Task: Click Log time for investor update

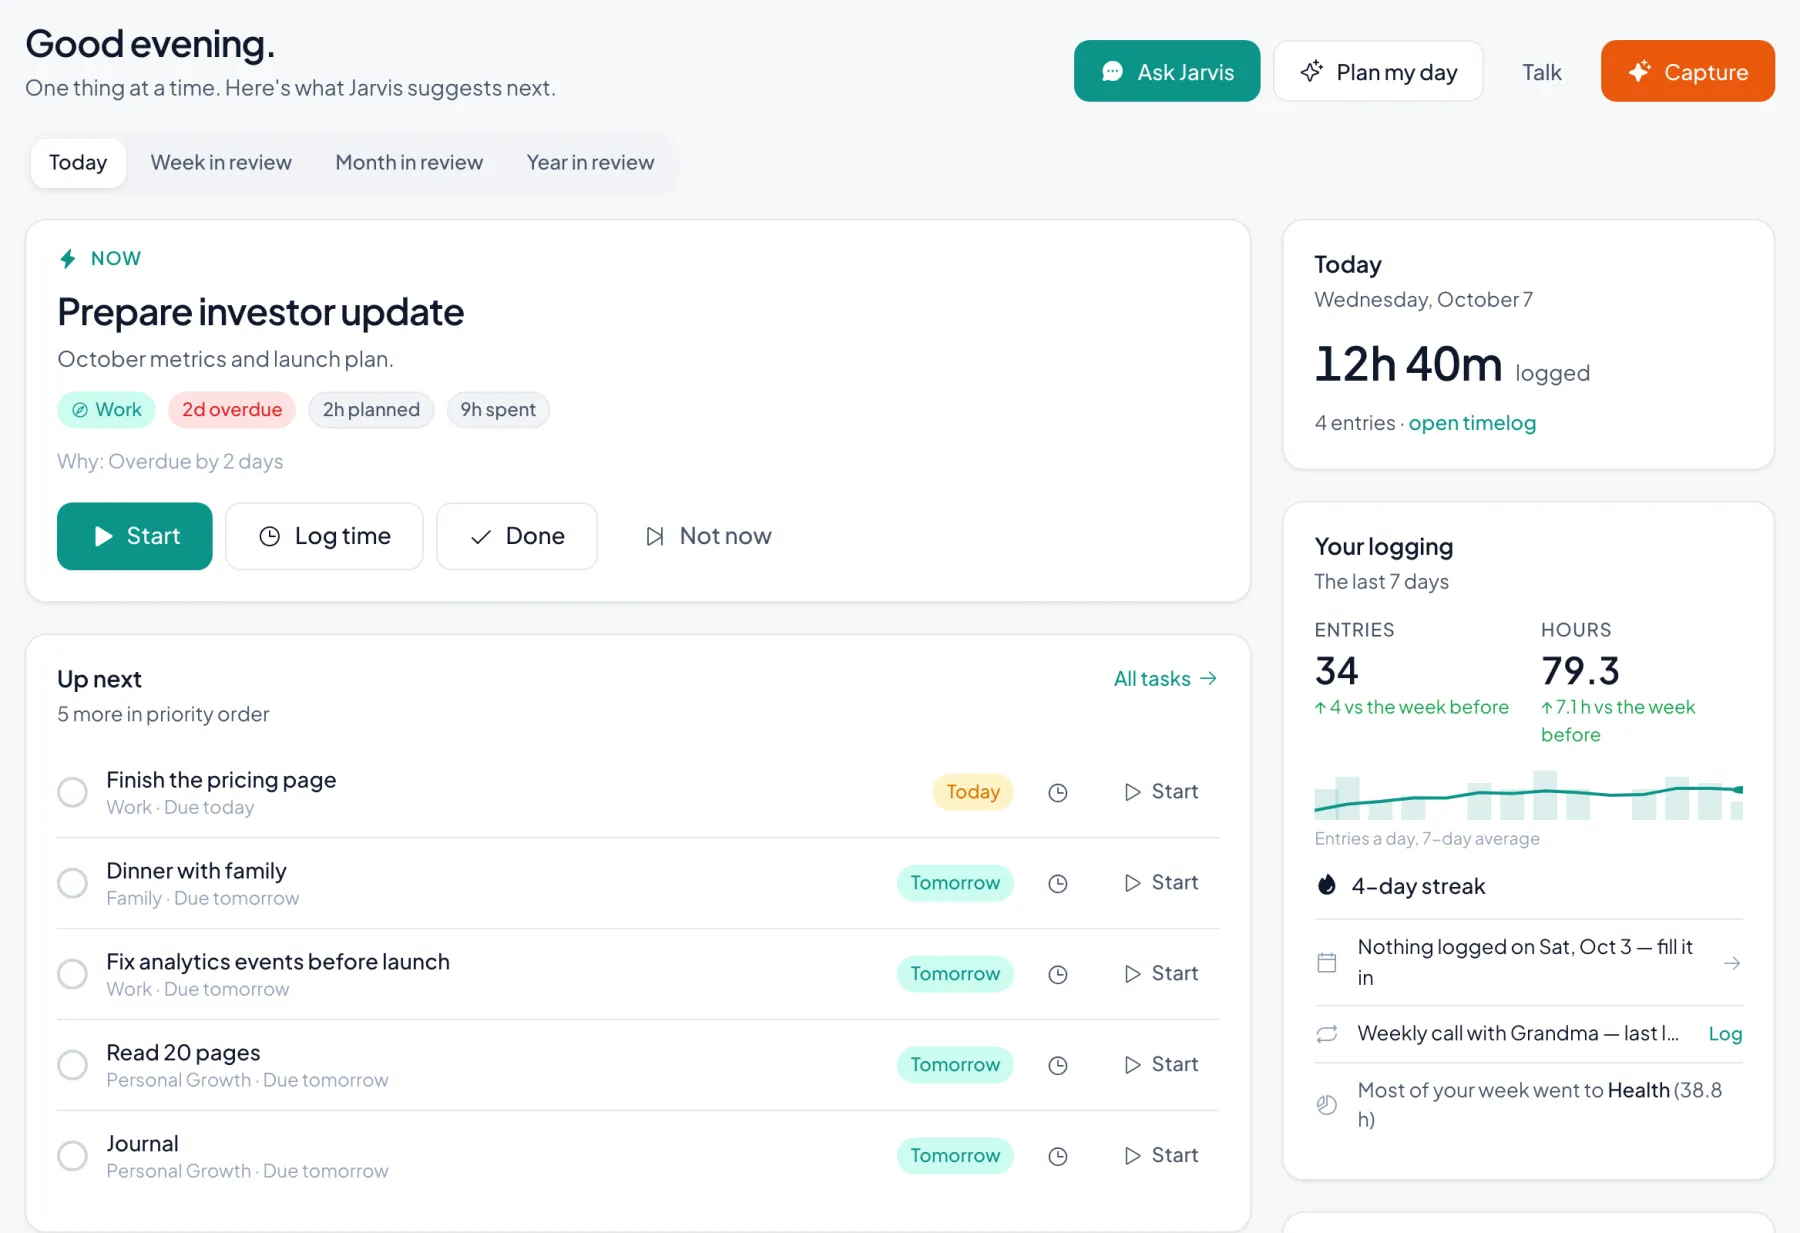Action: pos(324,536)
